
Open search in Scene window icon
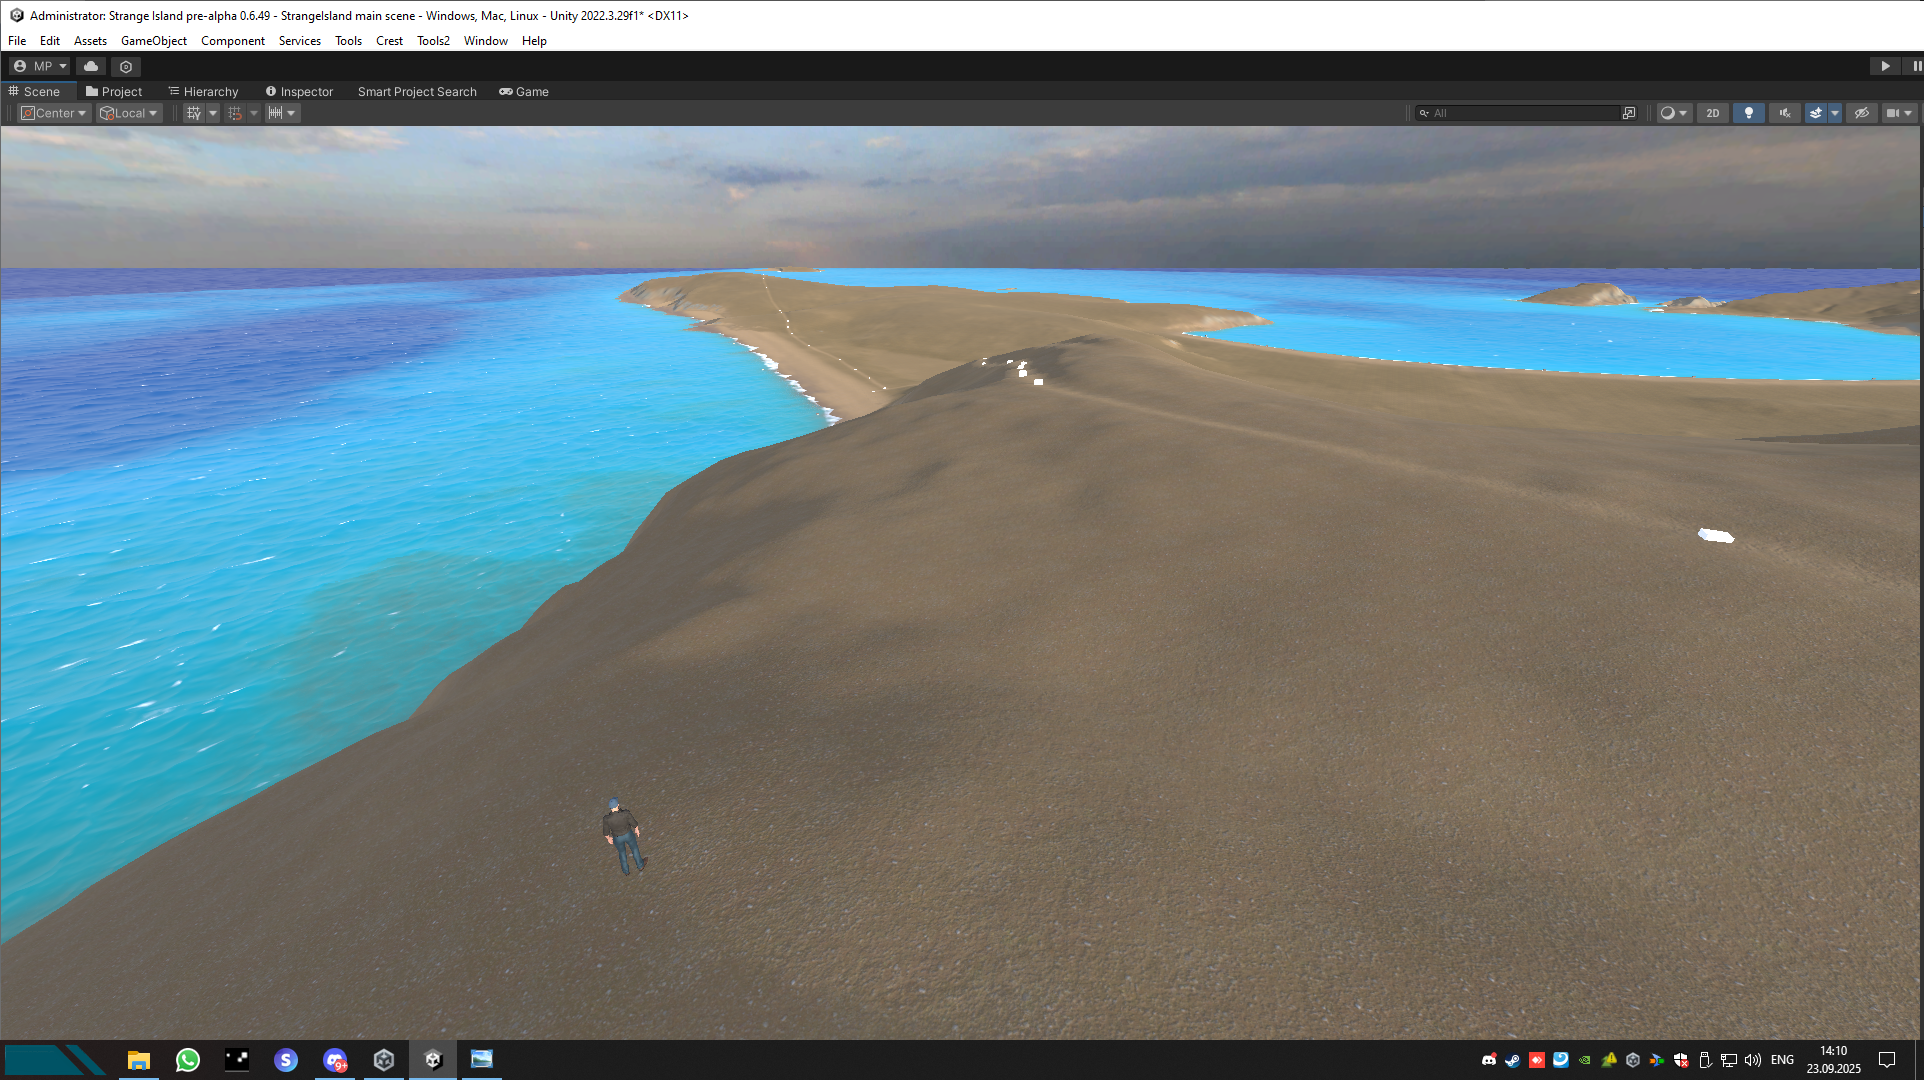click(1629, 113)
